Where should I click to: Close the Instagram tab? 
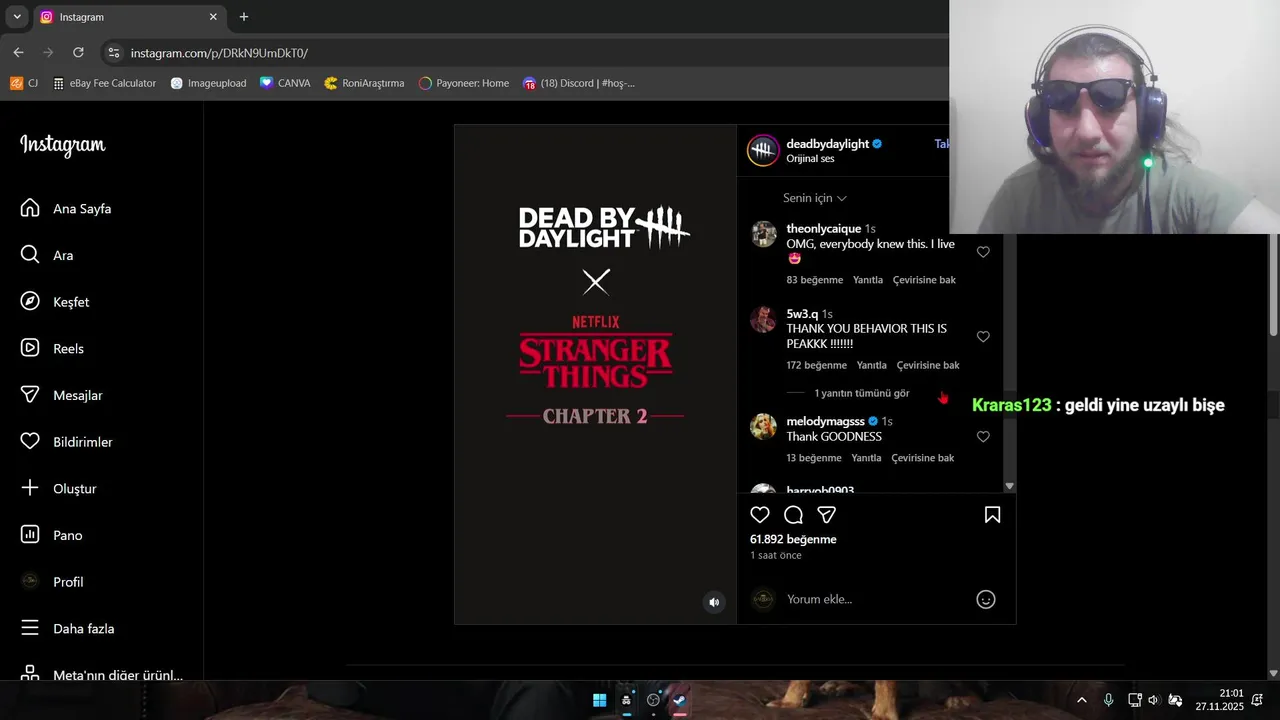point(213,17)
